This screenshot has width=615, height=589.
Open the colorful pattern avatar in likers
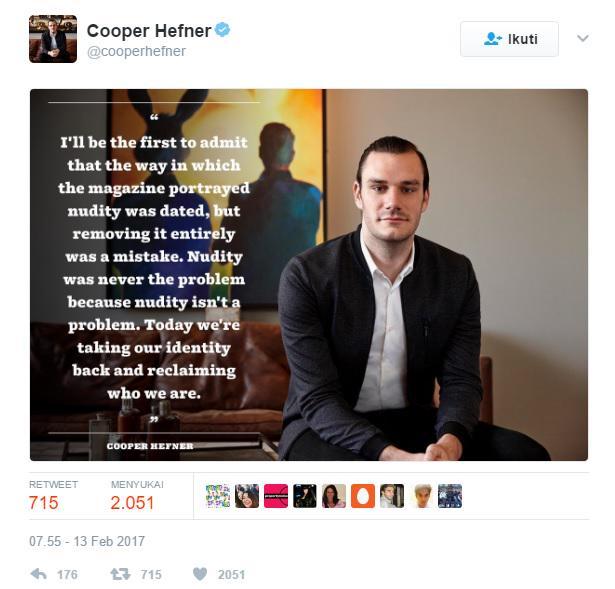(x=218, y=496)
